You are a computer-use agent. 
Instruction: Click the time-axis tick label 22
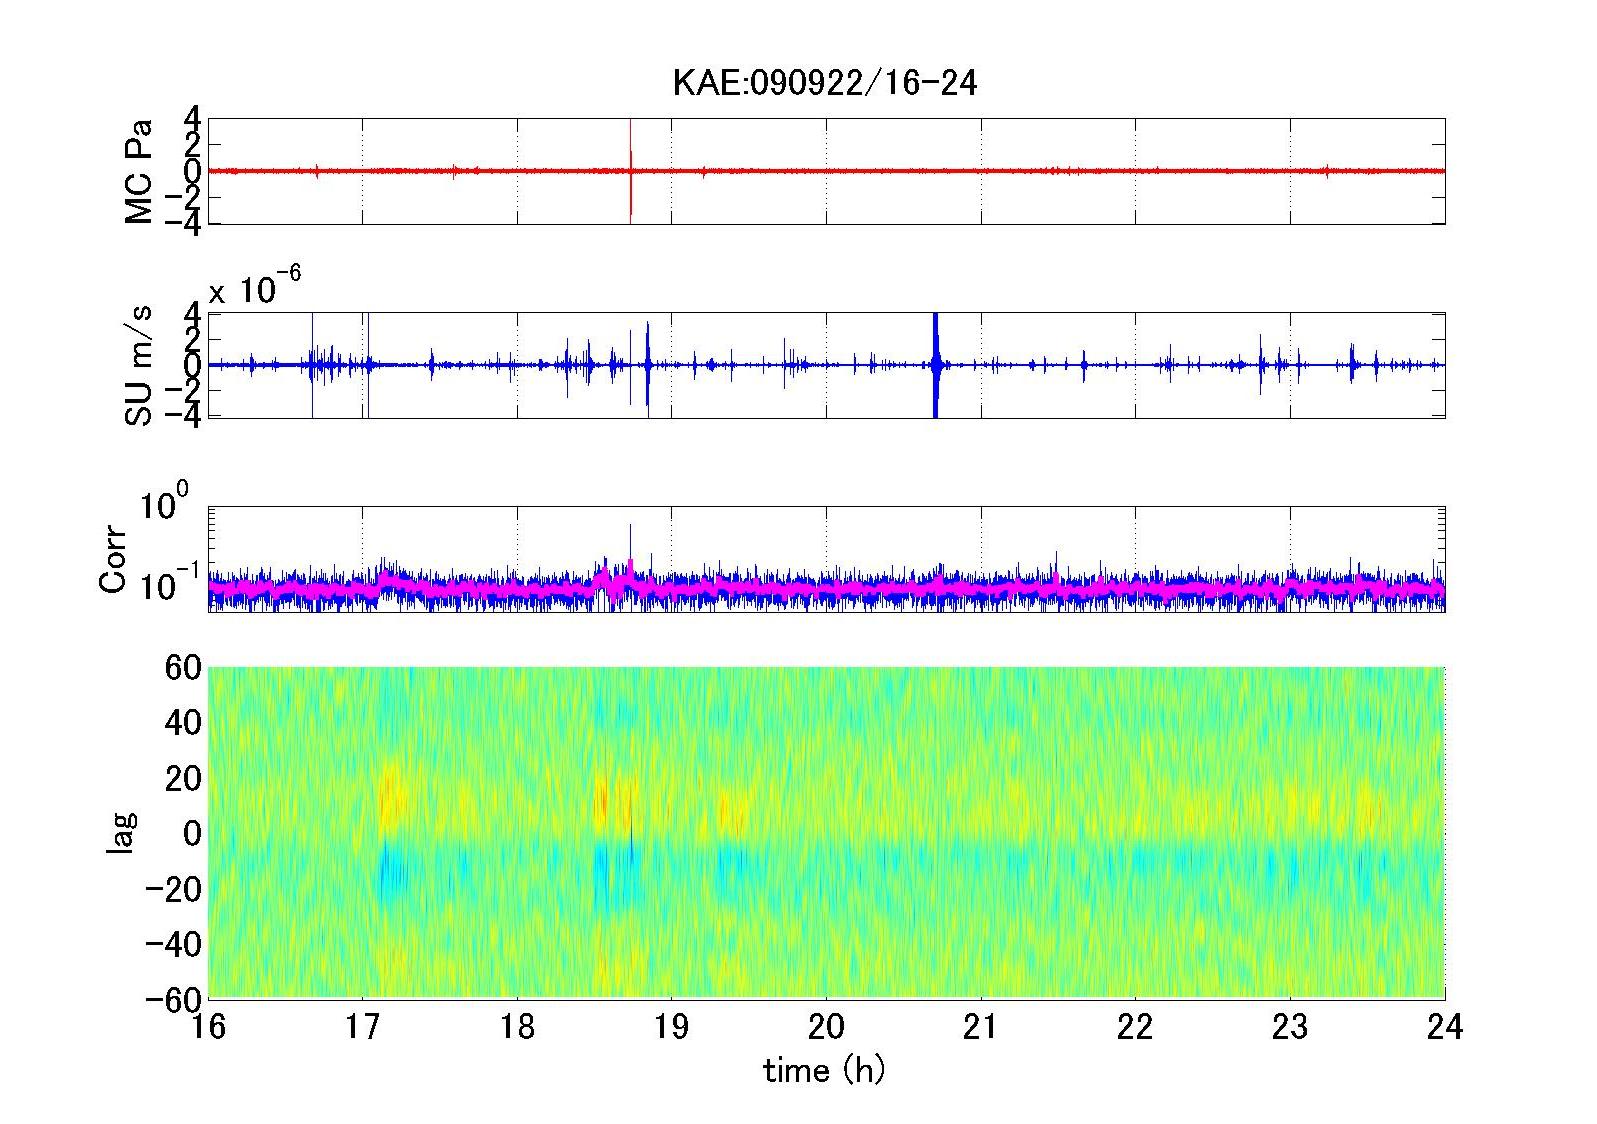(1135, 1026)
